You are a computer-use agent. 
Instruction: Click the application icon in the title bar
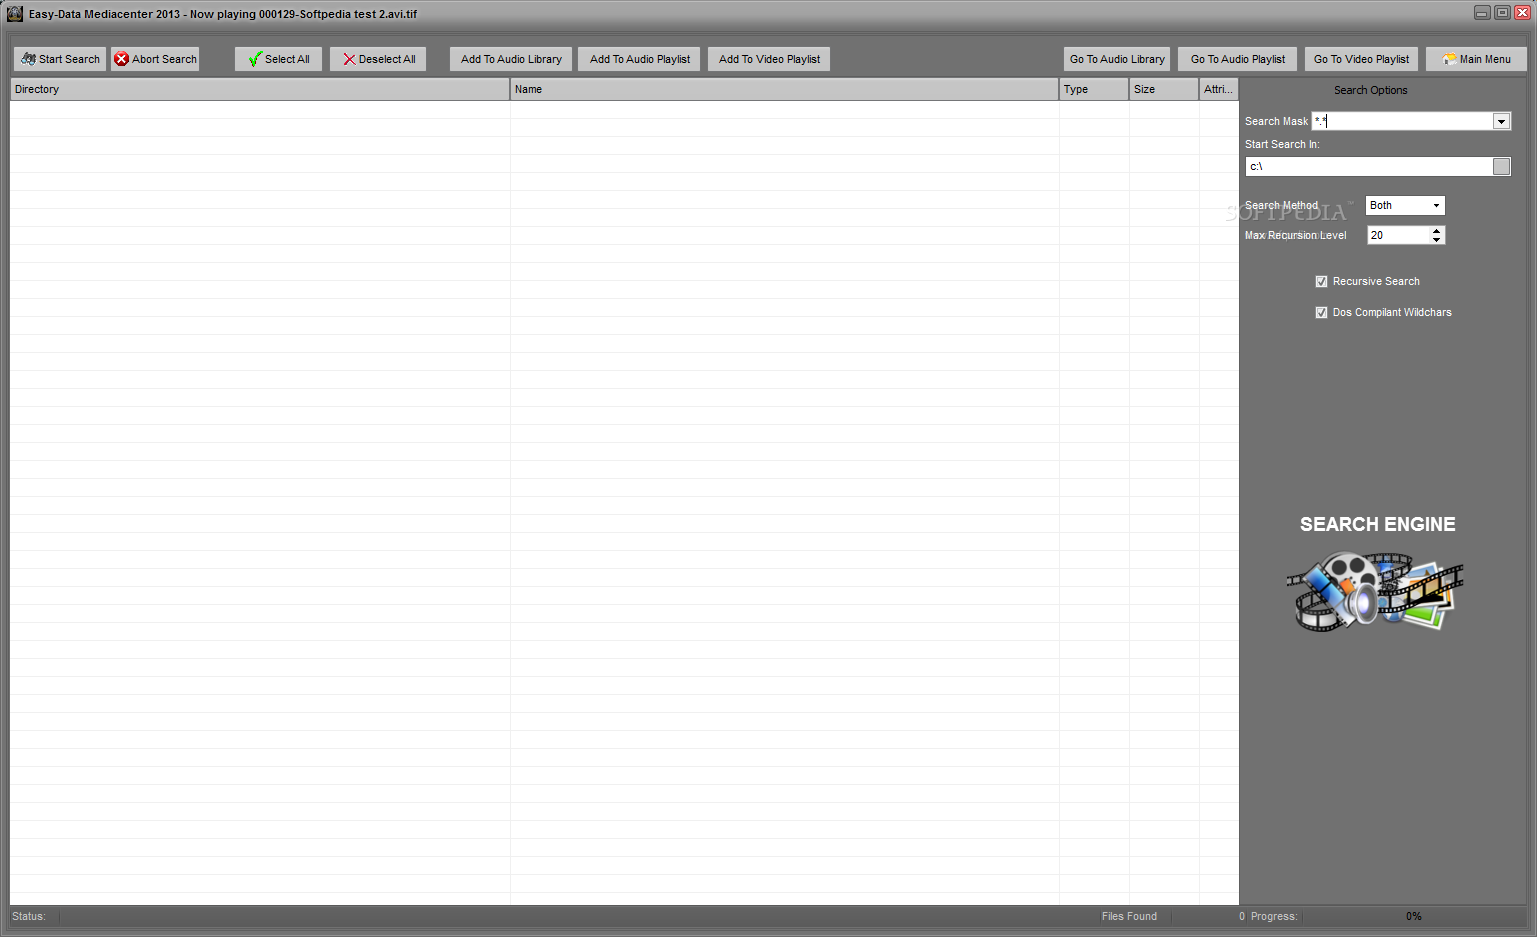[15, 14]
